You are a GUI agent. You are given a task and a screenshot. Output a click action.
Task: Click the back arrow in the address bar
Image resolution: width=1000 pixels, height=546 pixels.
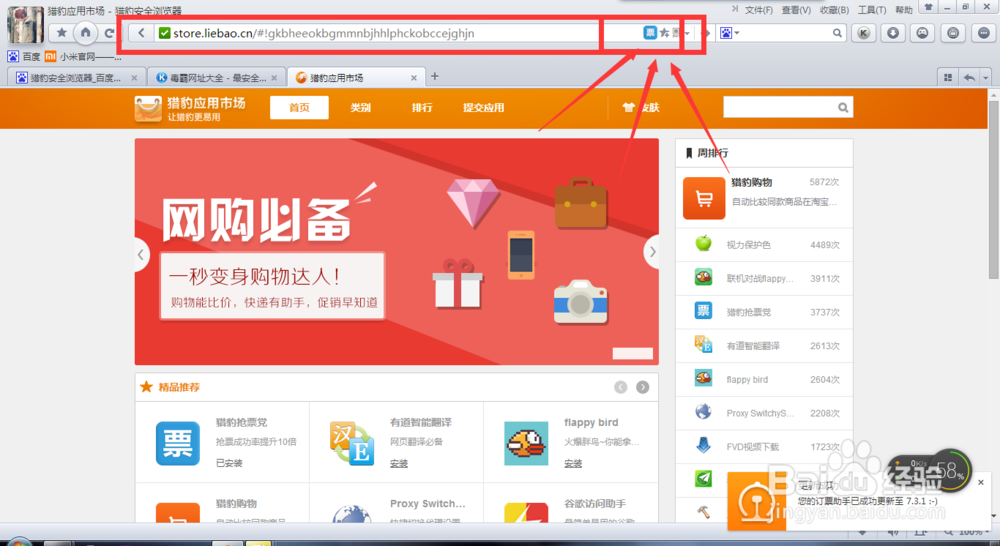coord(142,33)
